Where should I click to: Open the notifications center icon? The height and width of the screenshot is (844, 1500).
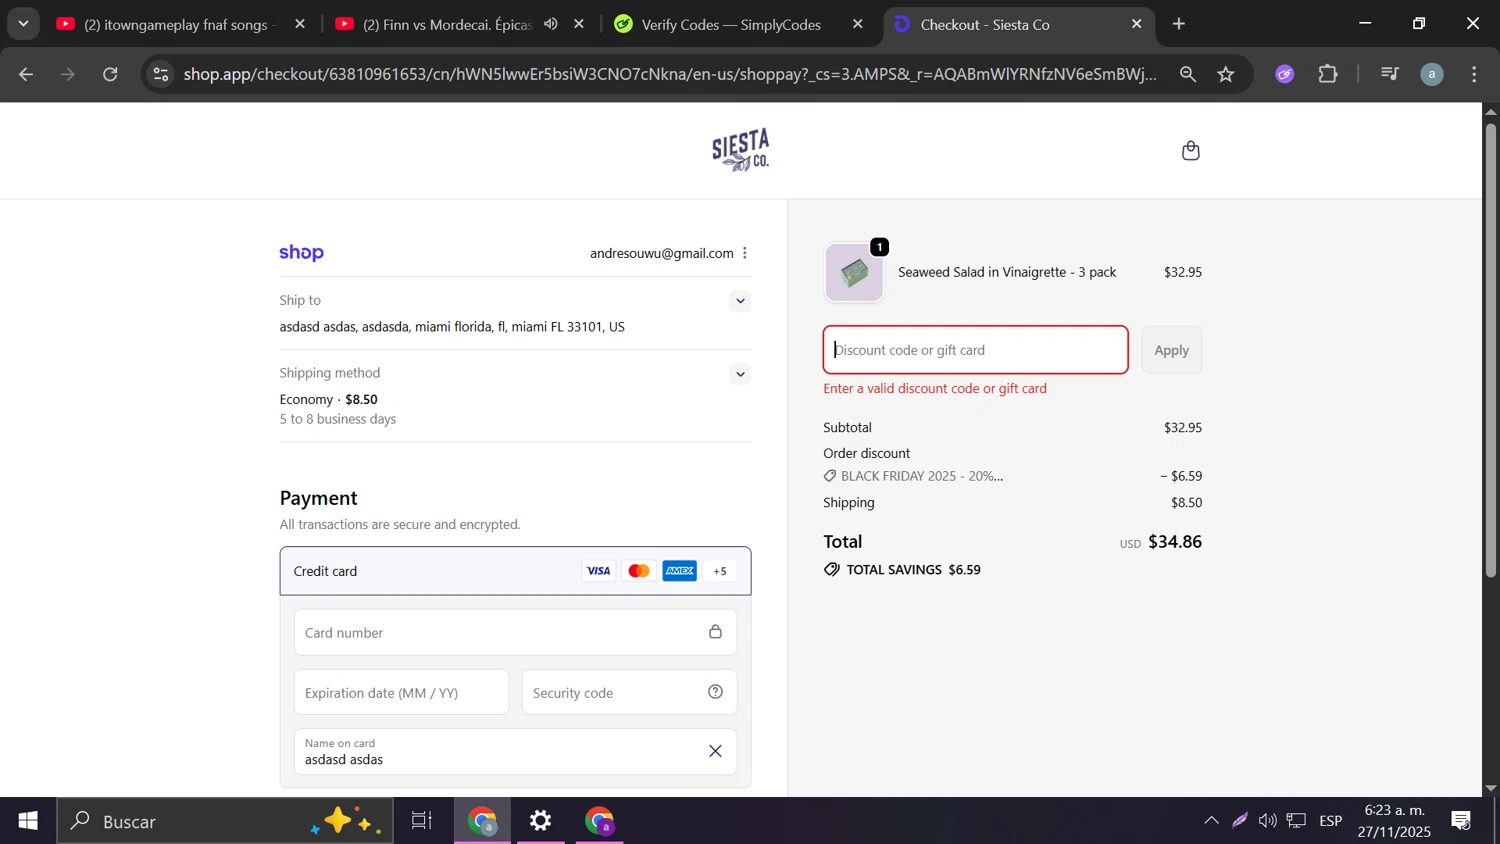(1461, 821)
